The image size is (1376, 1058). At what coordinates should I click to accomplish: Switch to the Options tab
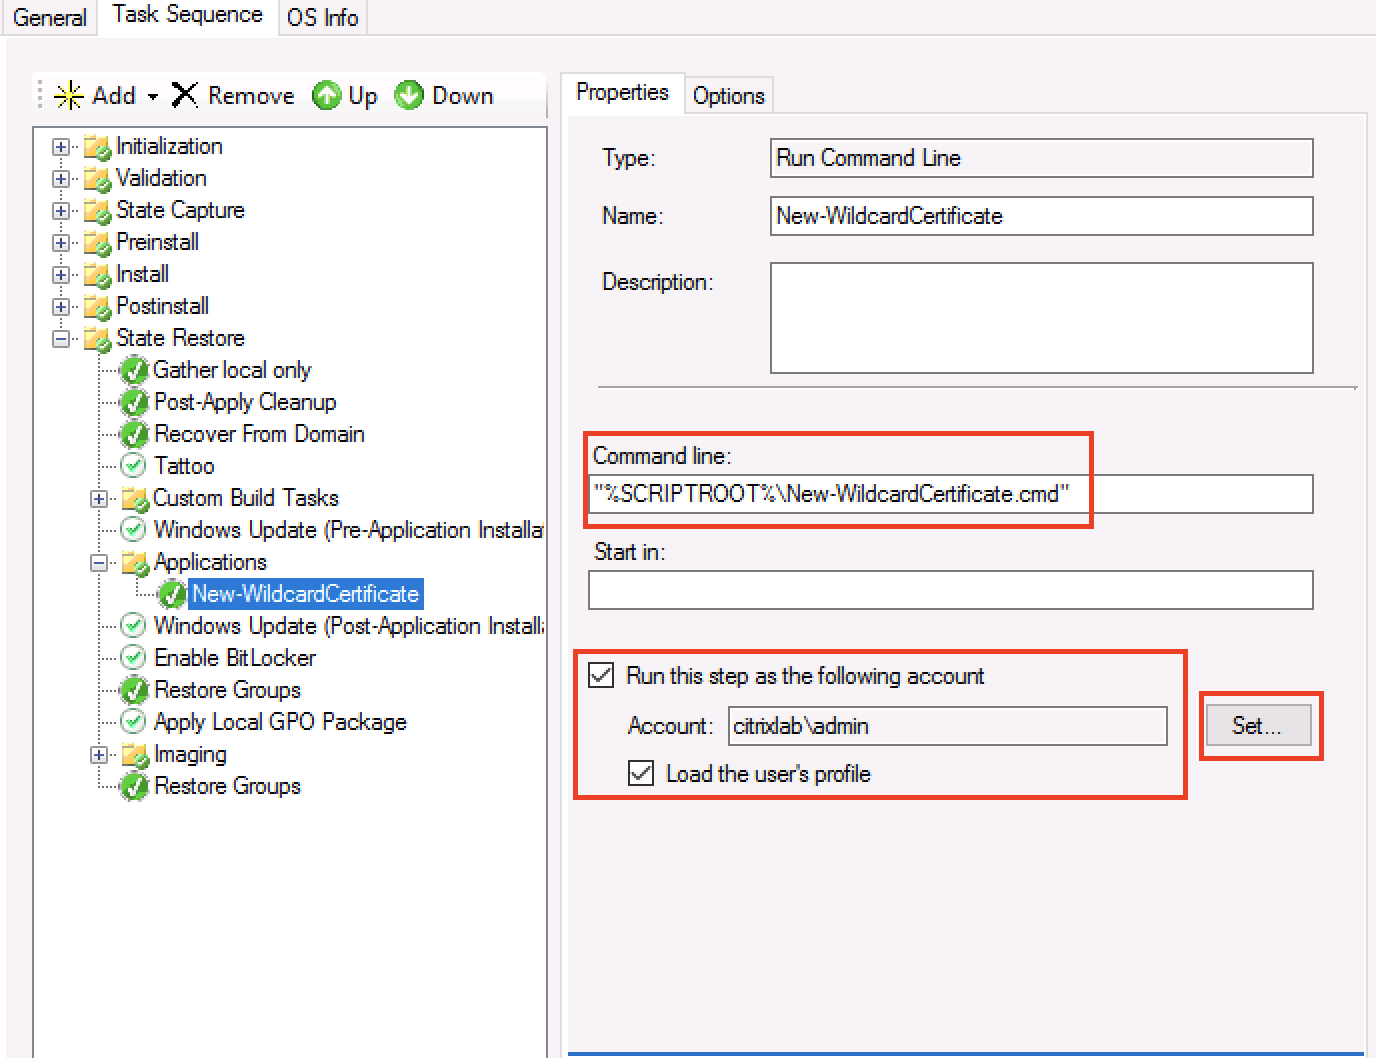[x=728, y=96]
